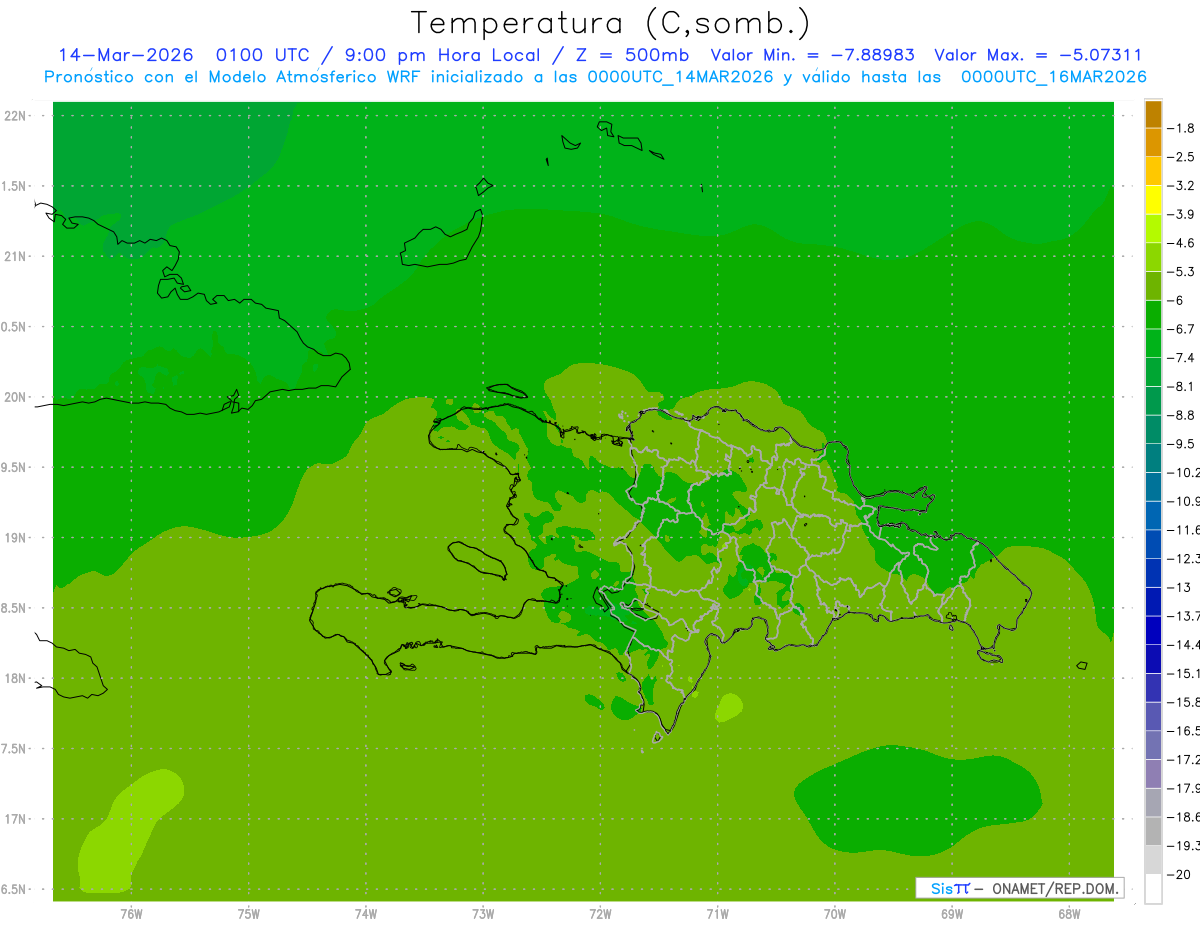Click the 71W longitude label
The height and width of the screenshot is (927, 1200).
[717, 913]
